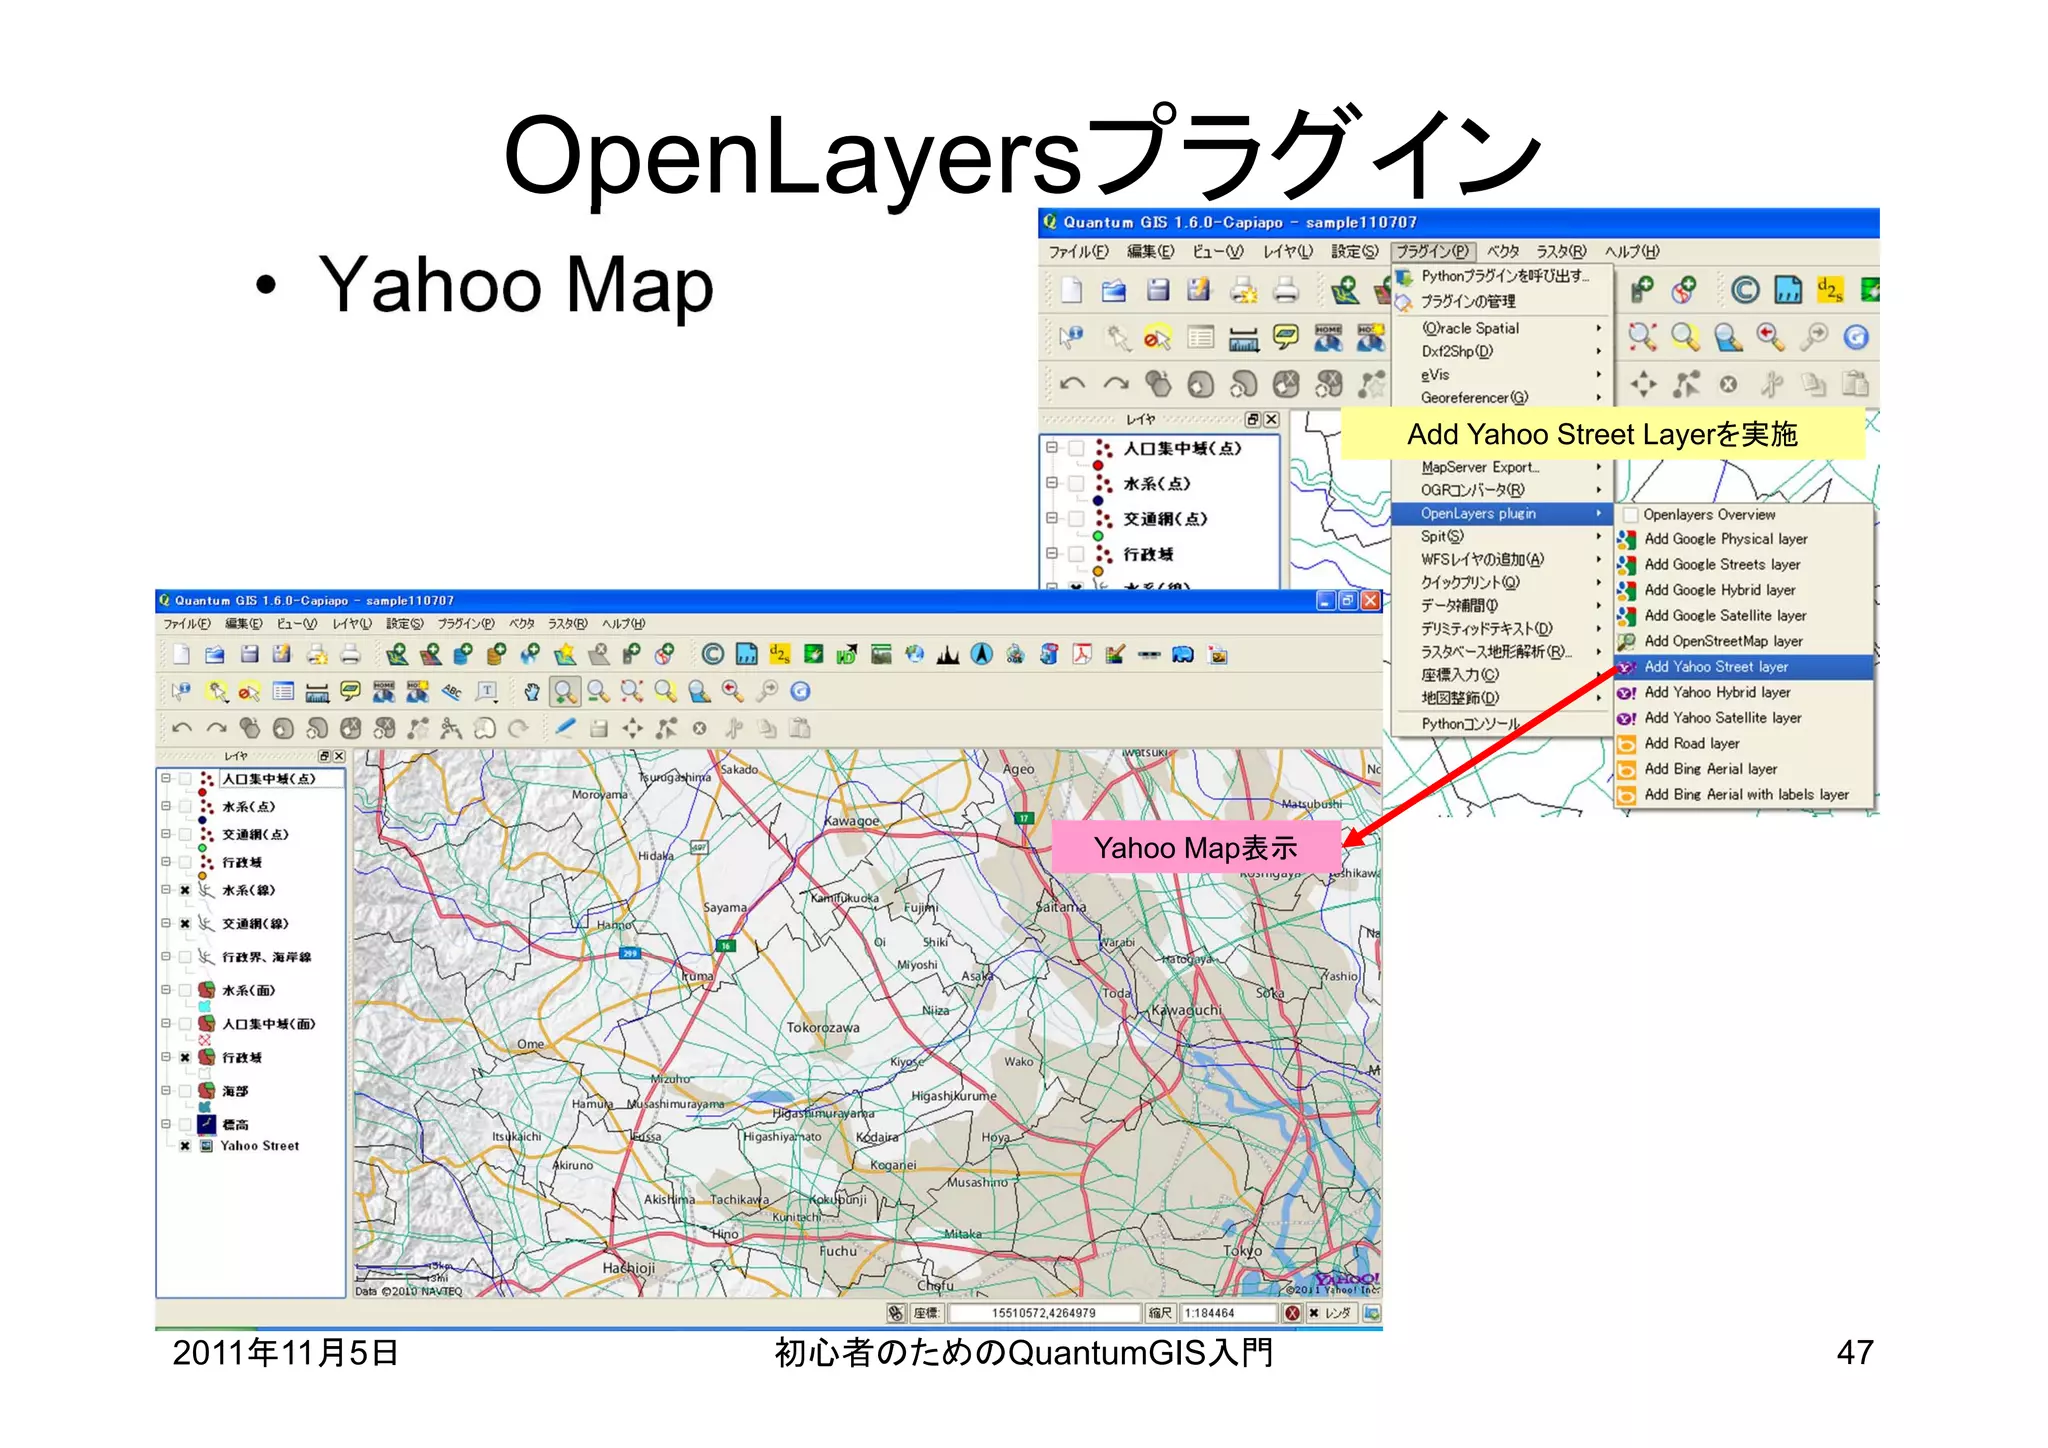Expand the OGRコンバータ submenu
This screenshot has width=2048, height=1448.
point(1502,490)
